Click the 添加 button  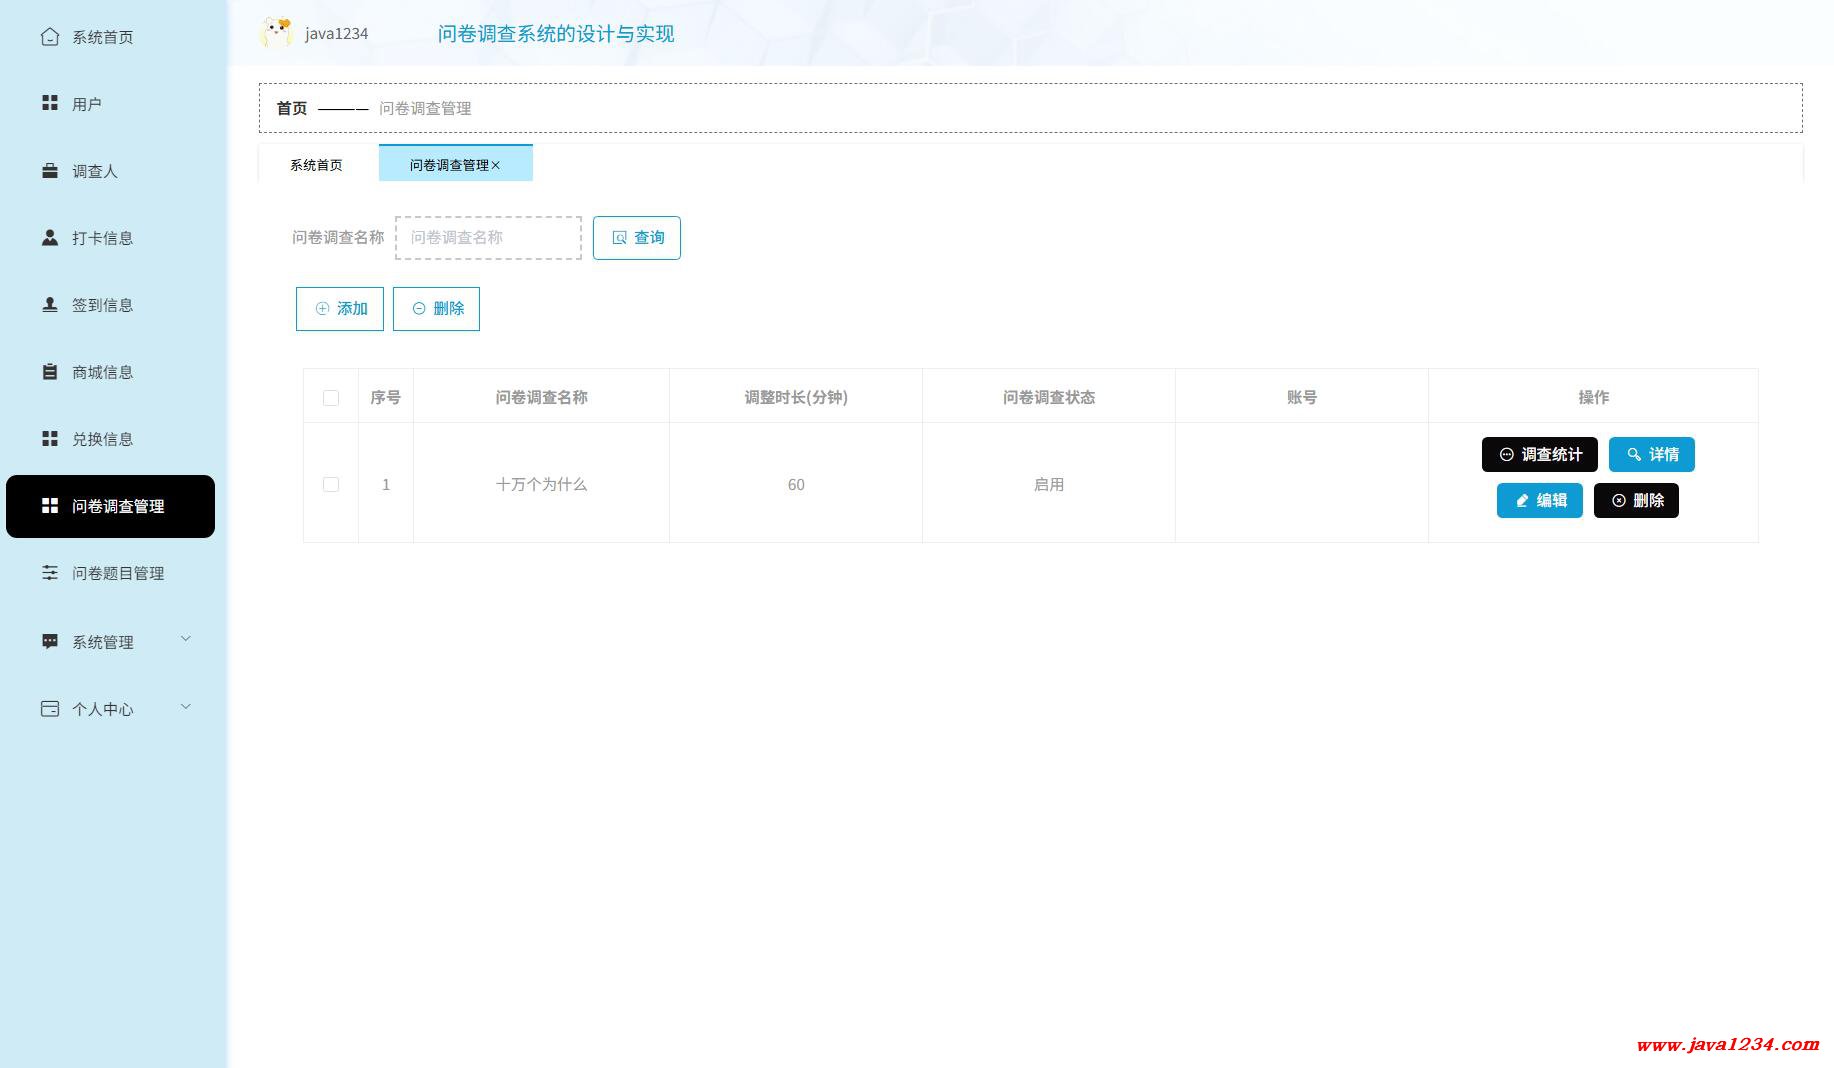coord(340,309)
